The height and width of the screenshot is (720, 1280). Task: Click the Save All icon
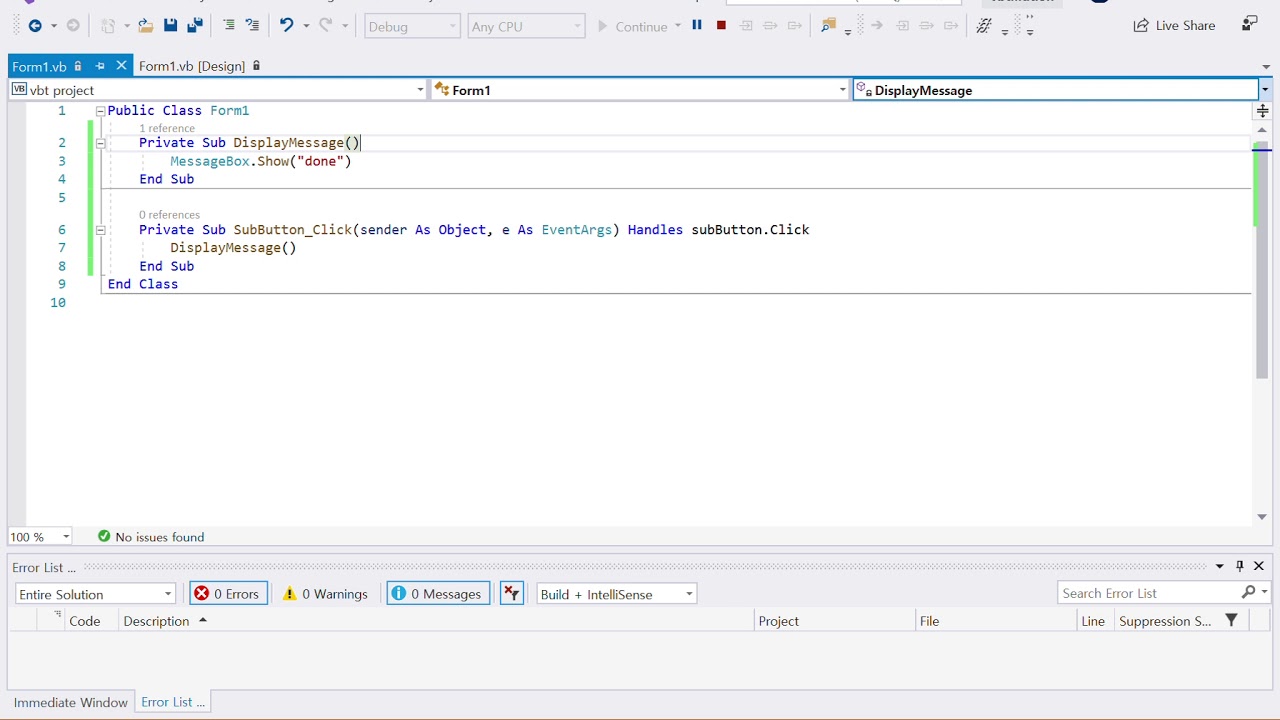[195, 26]
